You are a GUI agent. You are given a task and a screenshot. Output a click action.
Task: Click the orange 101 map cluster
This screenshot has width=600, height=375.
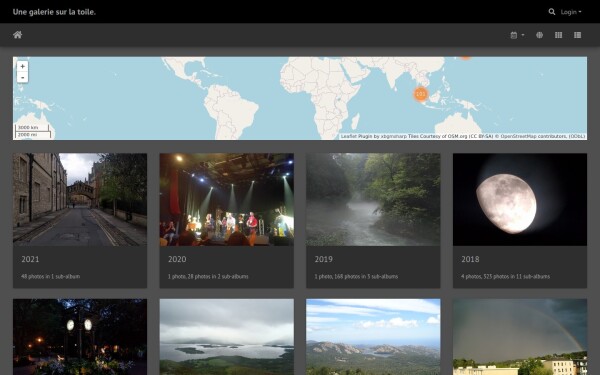coord(421,94)
